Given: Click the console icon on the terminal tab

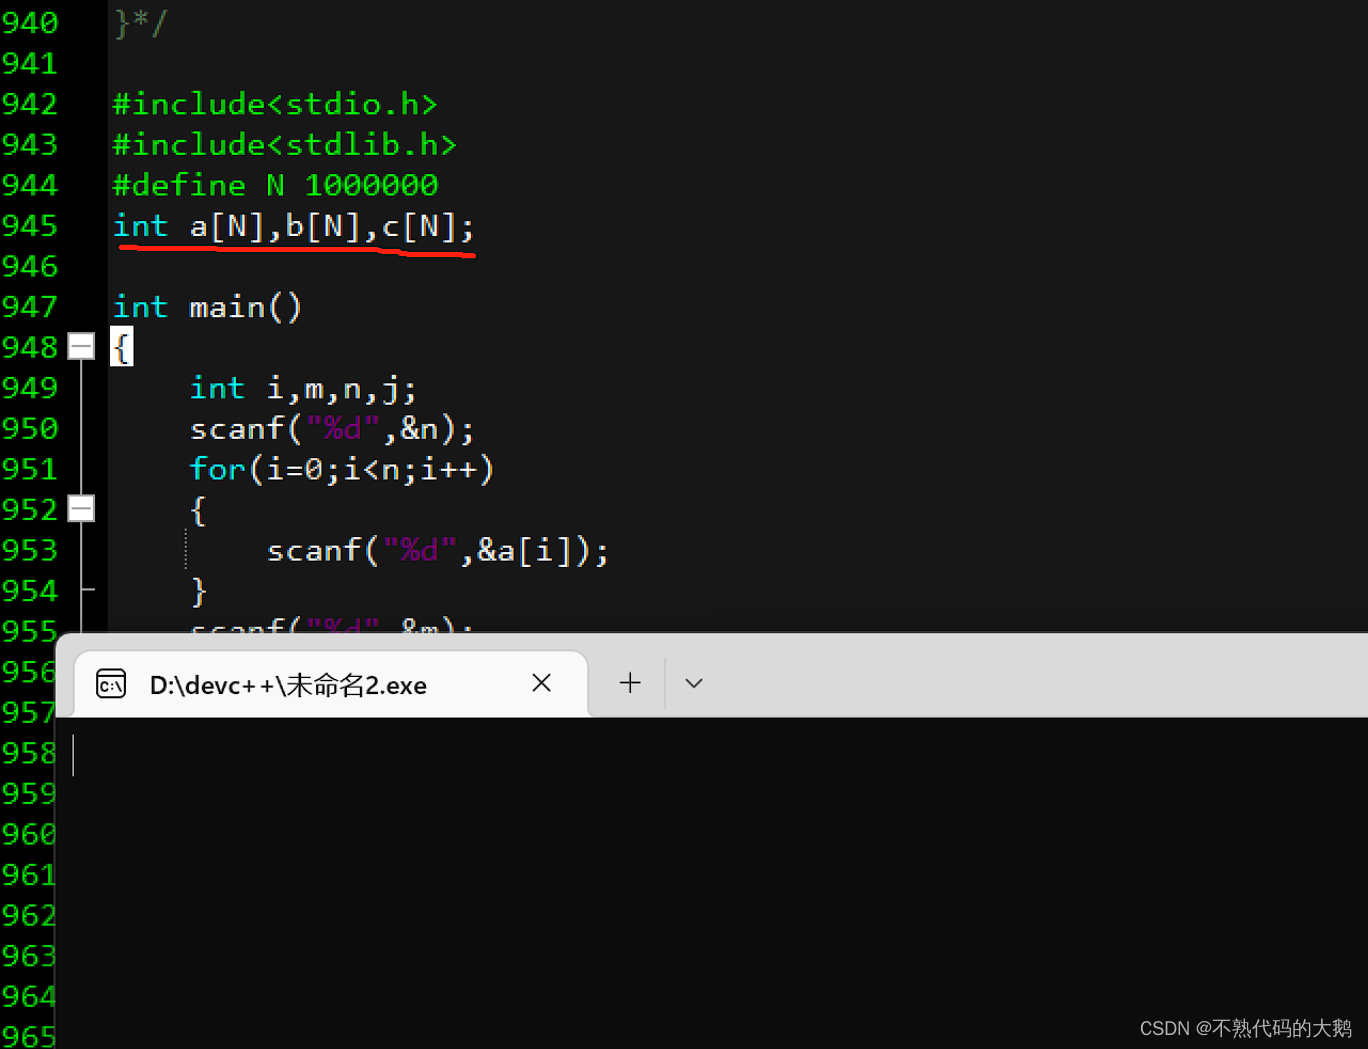Looking at the screenshot, I should (111, 684).
